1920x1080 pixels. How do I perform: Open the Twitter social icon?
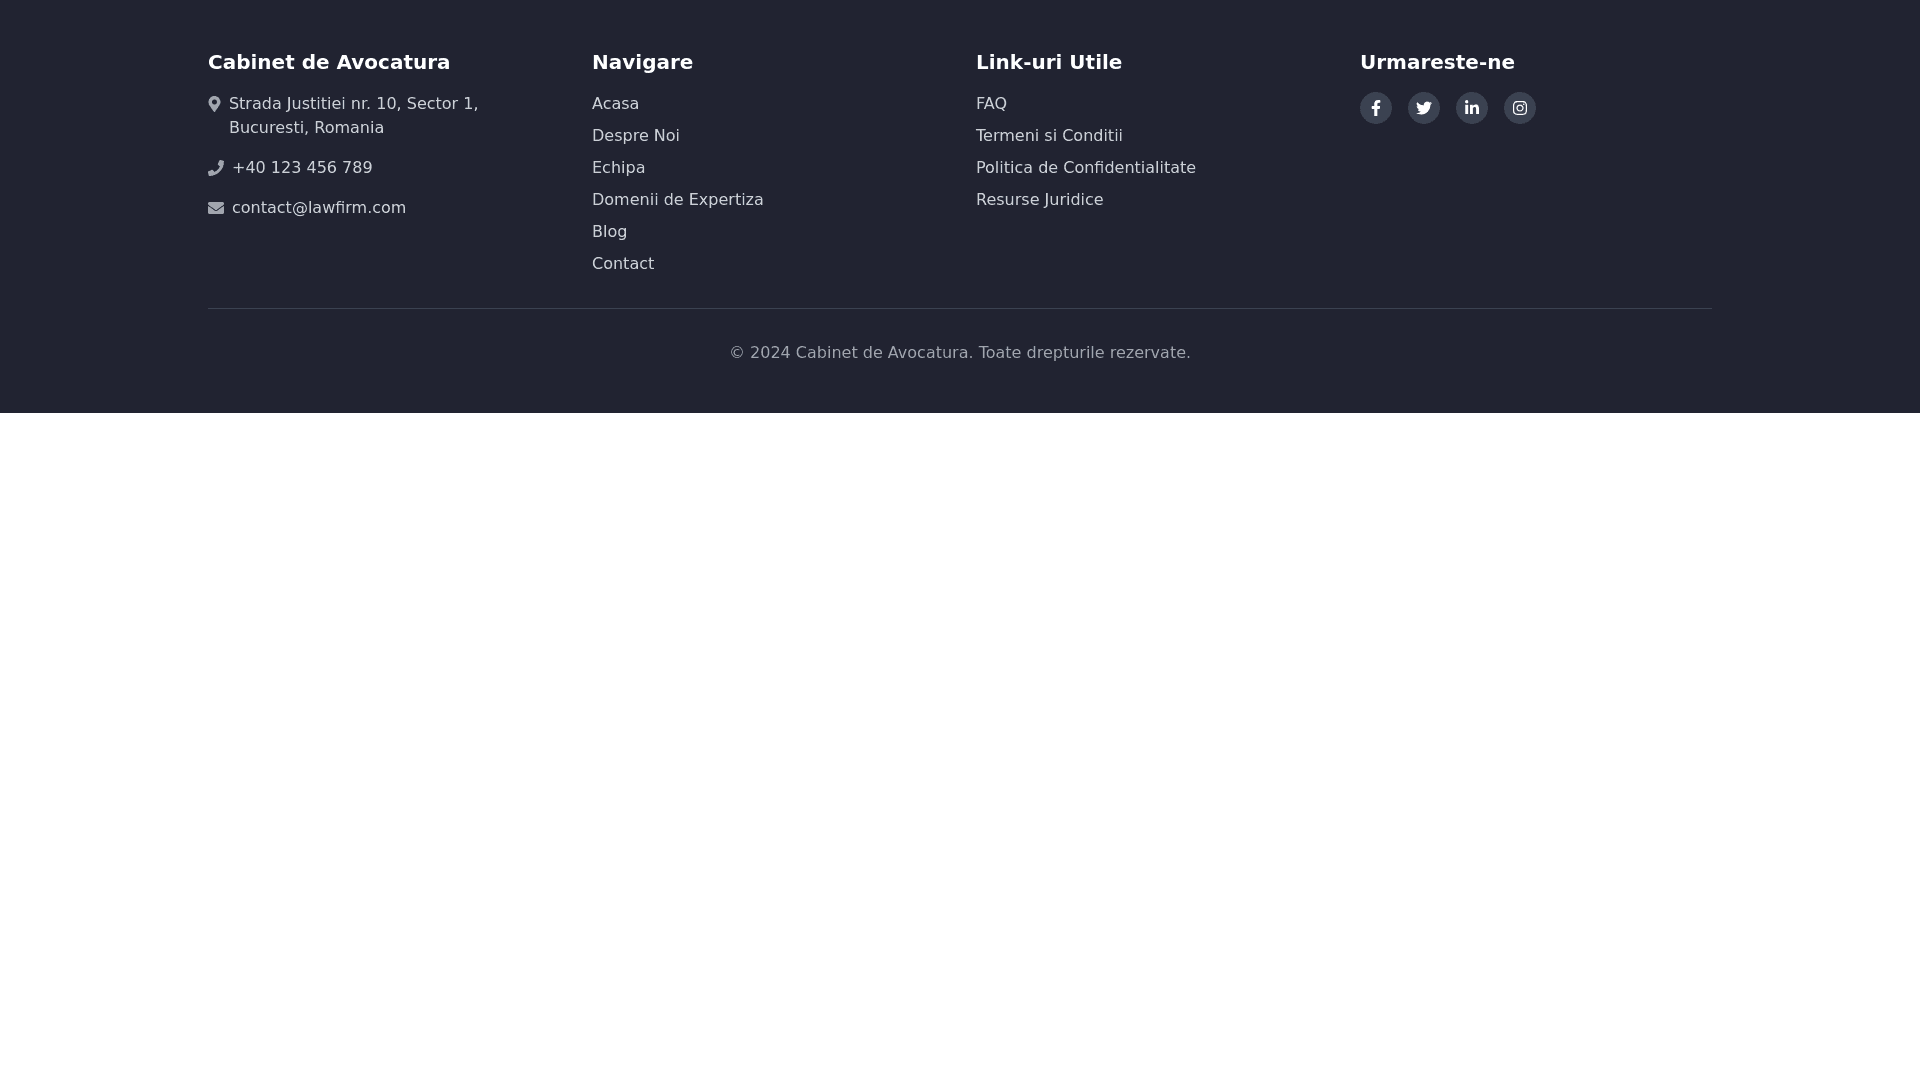[x=1423, y=108]
